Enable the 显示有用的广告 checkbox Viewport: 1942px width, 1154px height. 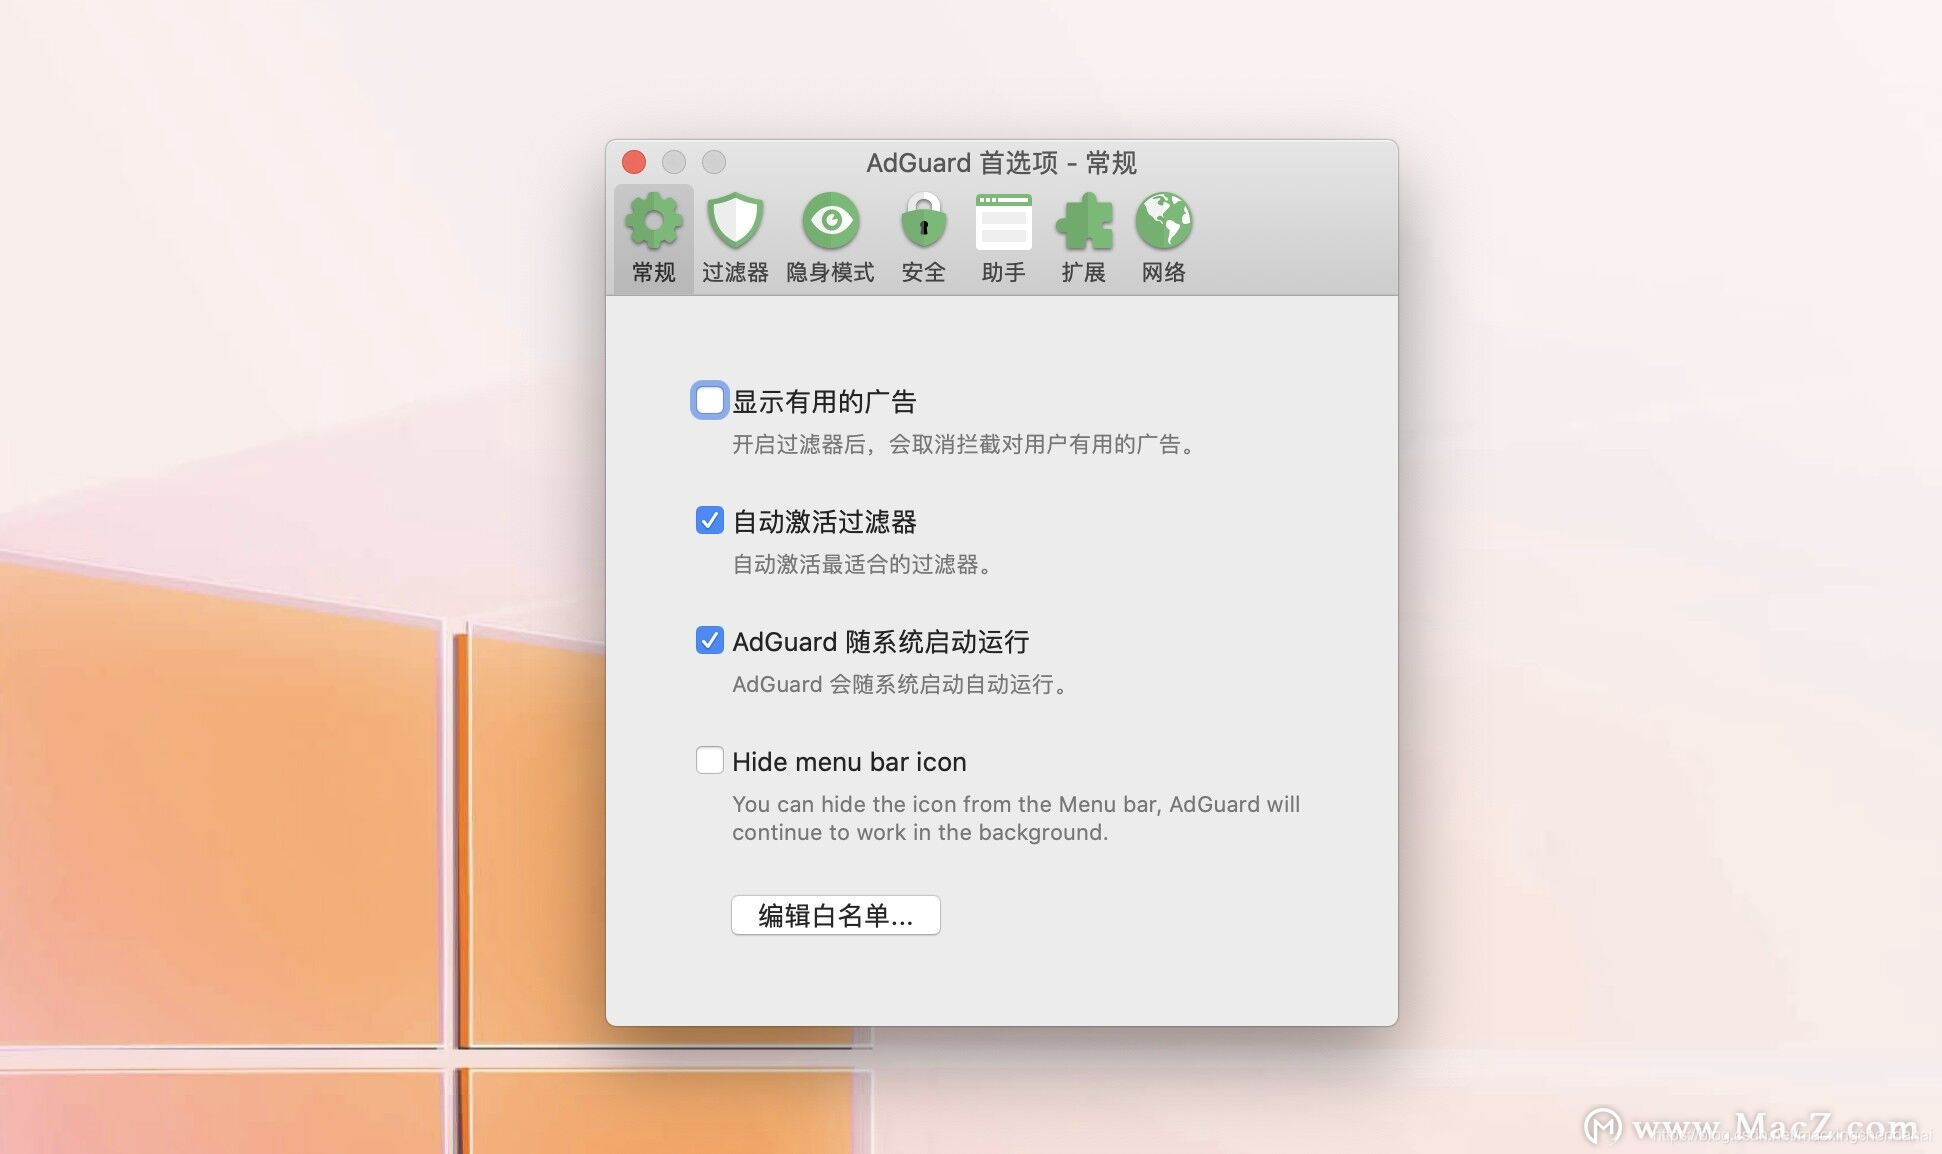point(709,401)
